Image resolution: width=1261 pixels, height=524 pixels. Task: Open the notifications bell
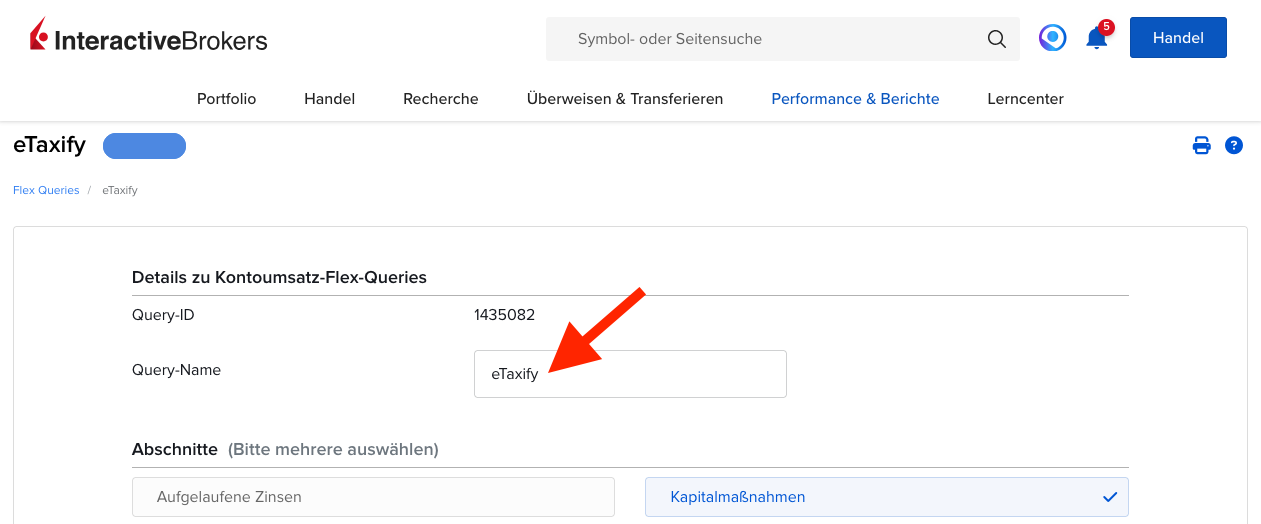tap(1096, 40)
